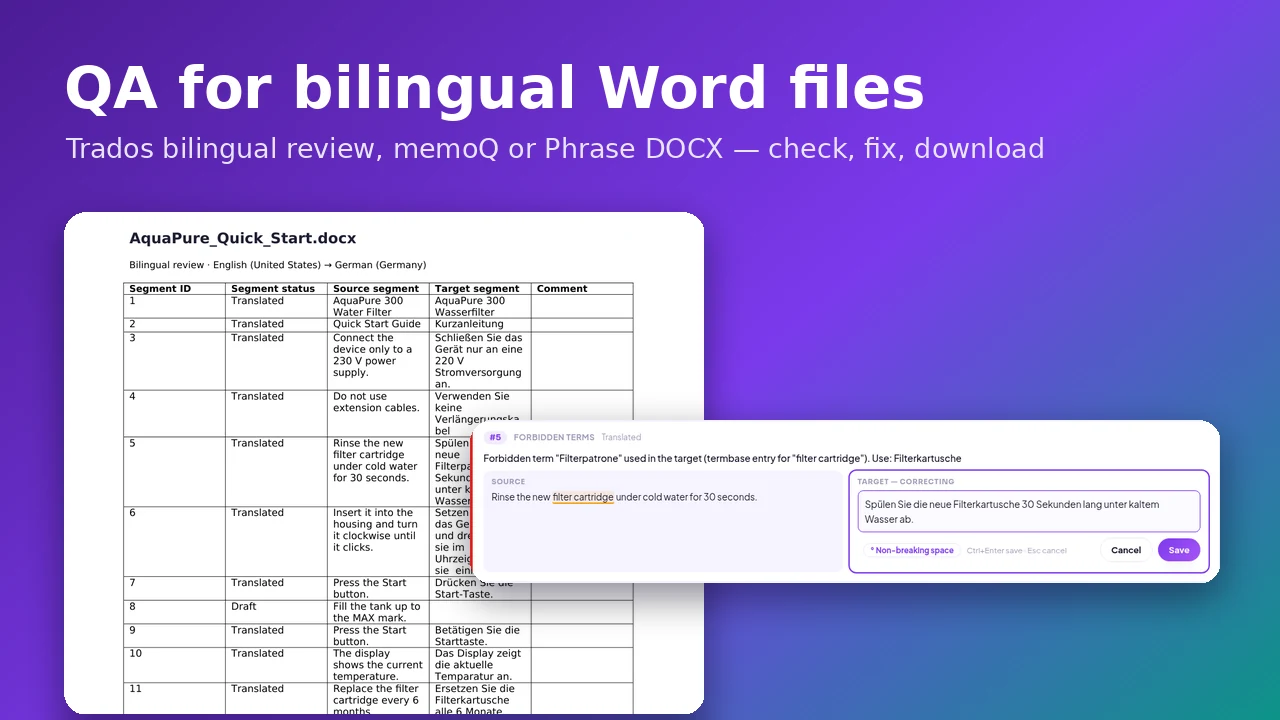
Task: Click the 'Translated' tag beside FORBIDDEN TERMS
Action: [x=621, y=437]
